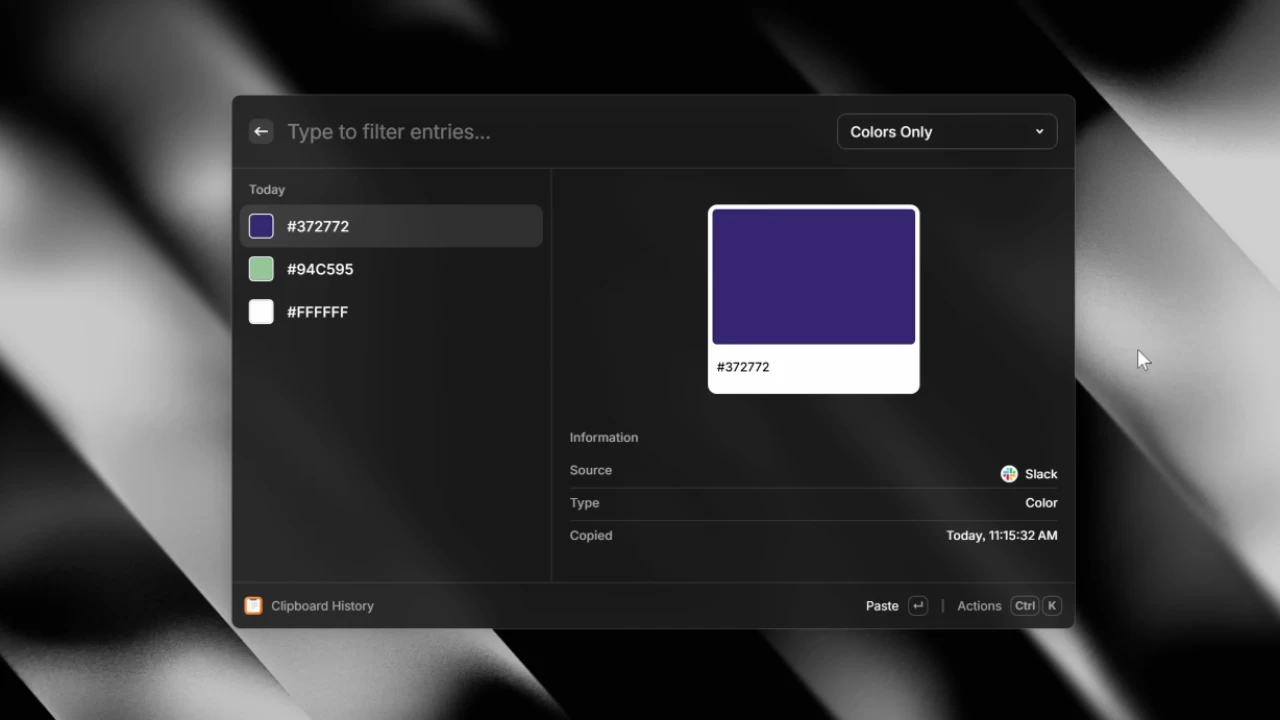Screen dimensions: 1280x720
Task: Expand the Today section header
Action: [x=266, y=189]
